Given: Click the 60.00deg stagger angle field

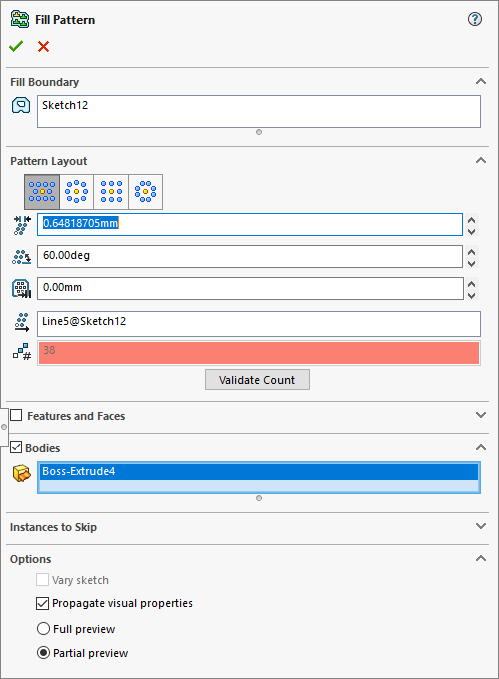Looking at the screenshot, I should 250,256.
